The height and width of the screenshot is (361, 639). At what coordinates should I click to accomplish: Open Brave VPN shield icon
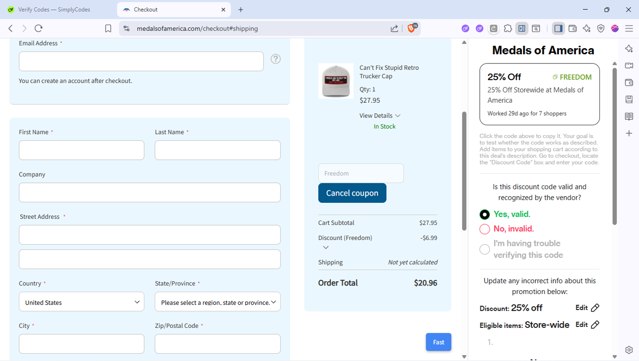pos(601,29)
